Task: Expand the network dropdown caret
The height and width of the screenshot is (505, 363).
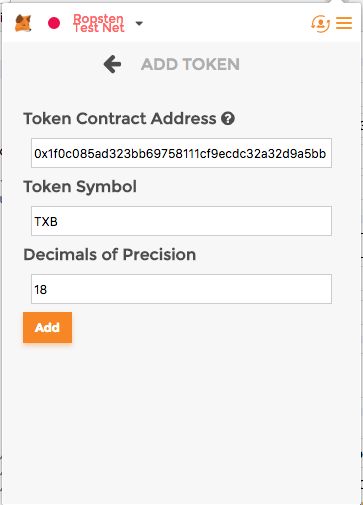Action: [x=139, y=23]
